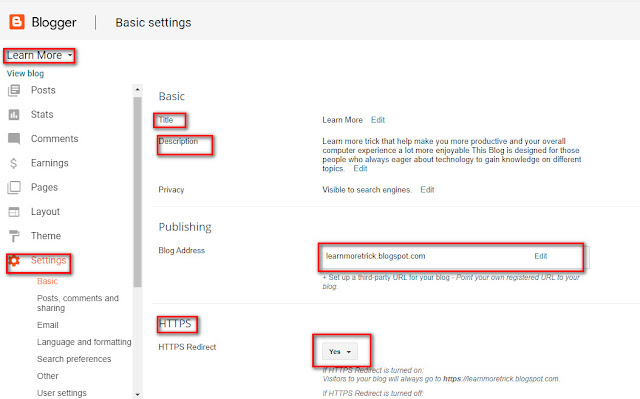Image resolution: width=640 pixels, height=399 pixels.
Task: Open Search preferences settings
Action: (x=74, y=359)
